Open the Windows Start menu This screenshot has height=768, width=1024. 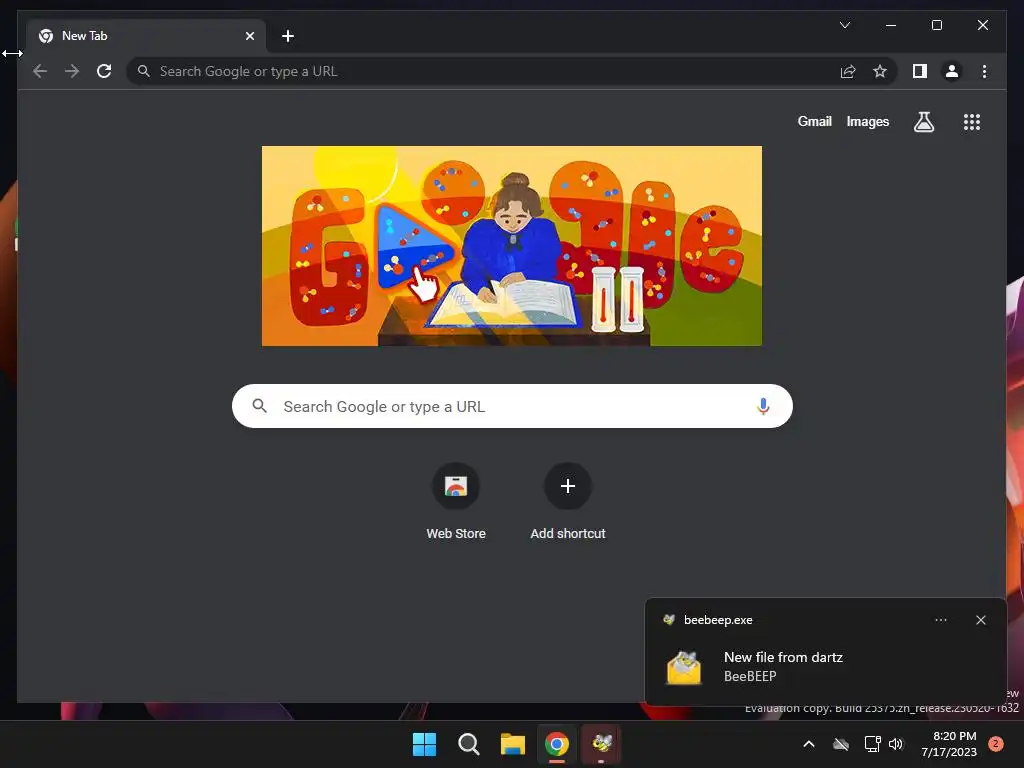[x=424, y=744]
